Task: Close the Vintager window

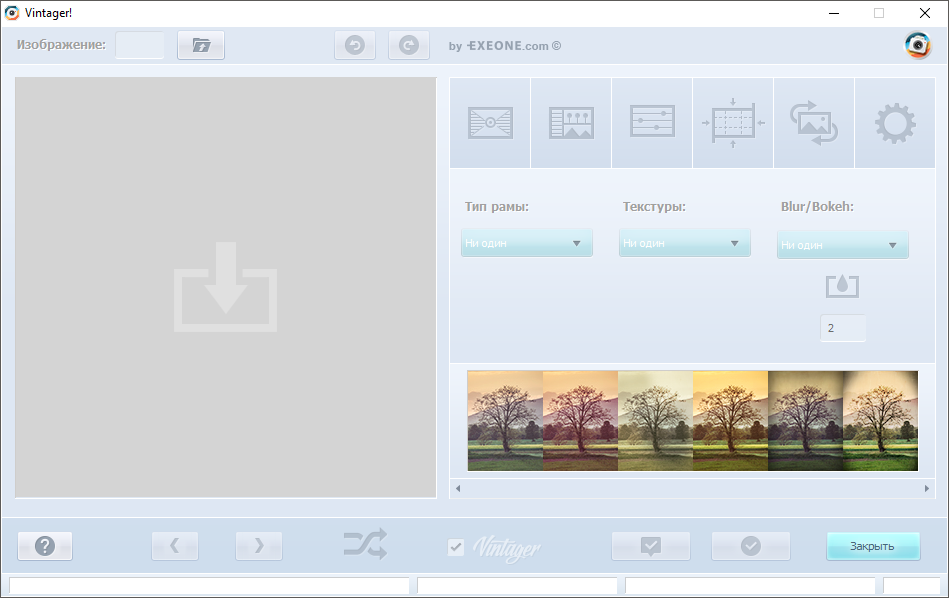Action: [x=925, y=13]
